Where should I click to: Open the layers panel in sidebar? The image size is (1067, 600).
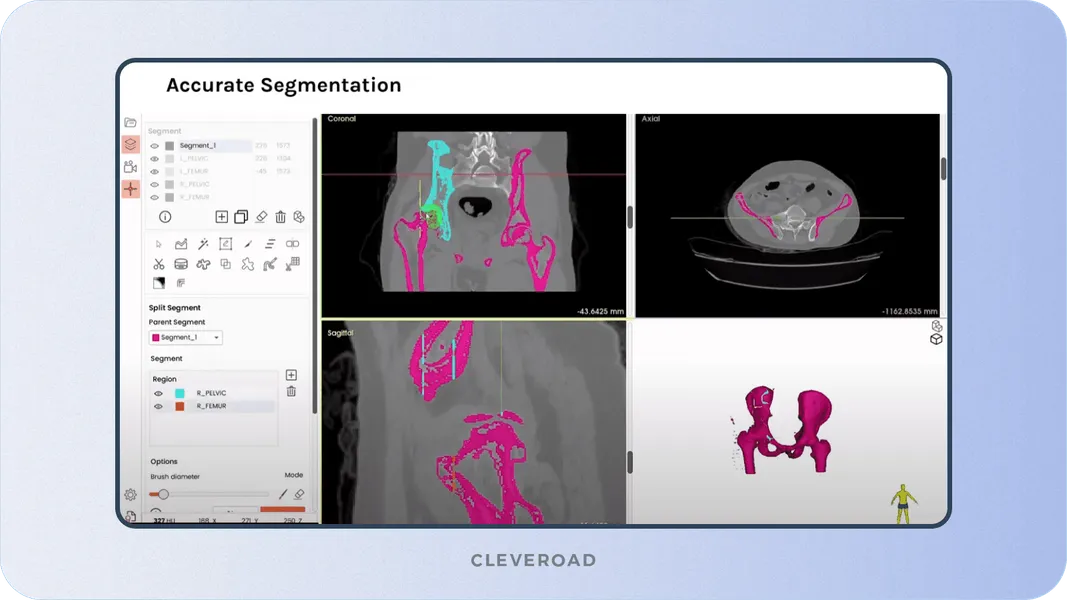tap(130, 144)
